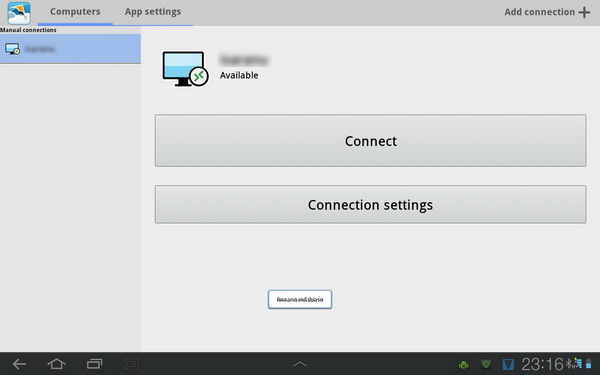Tap the green shield notification icon
Viewport: 600px width, 375px height.
[486, 364]
